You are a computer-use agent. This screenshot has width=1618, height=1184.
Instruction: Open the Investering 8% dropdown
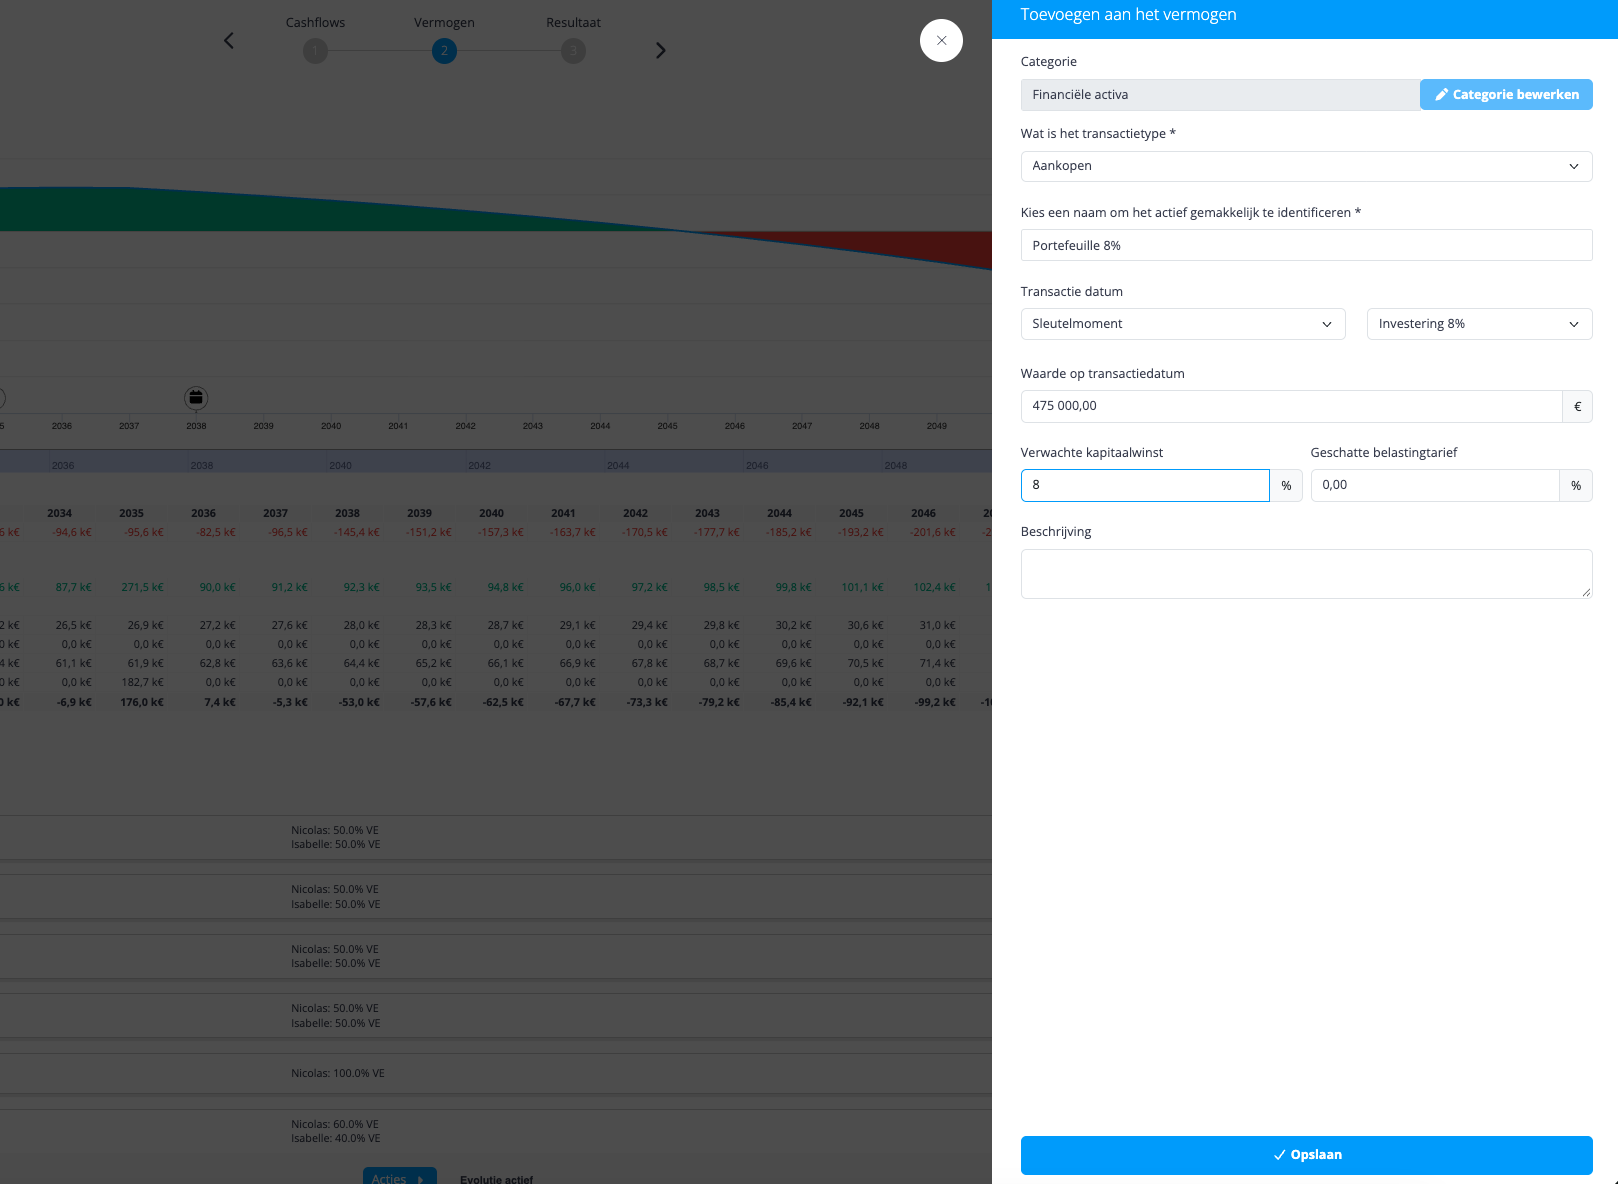click(x=1479, y=324)
